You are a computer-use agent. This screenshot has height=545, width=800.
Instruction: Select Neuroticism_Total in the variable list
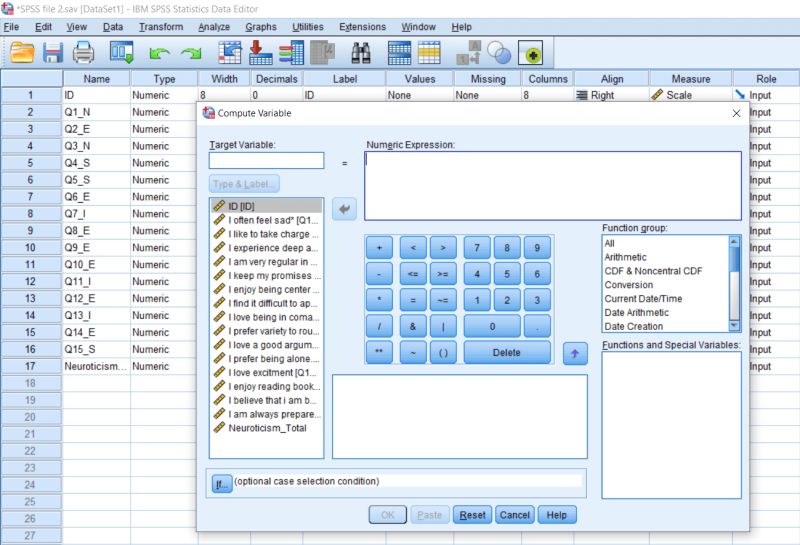[266, 428]
